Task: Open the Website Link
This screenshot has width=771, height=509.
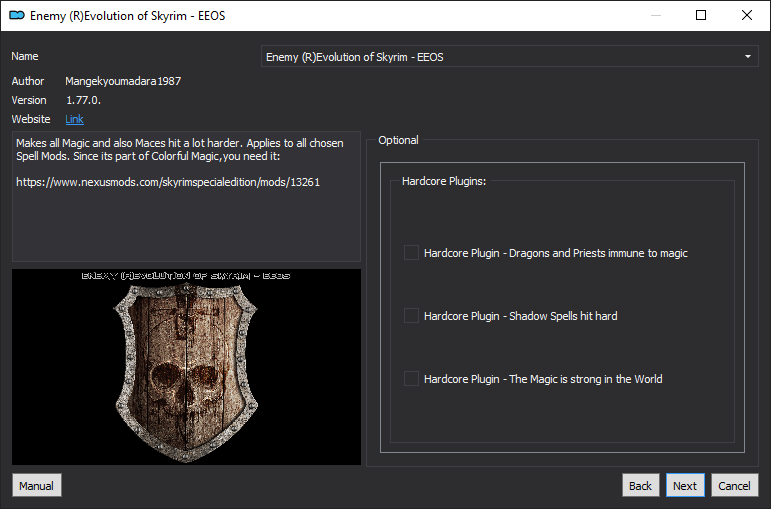Action: (x=74, y=119)
